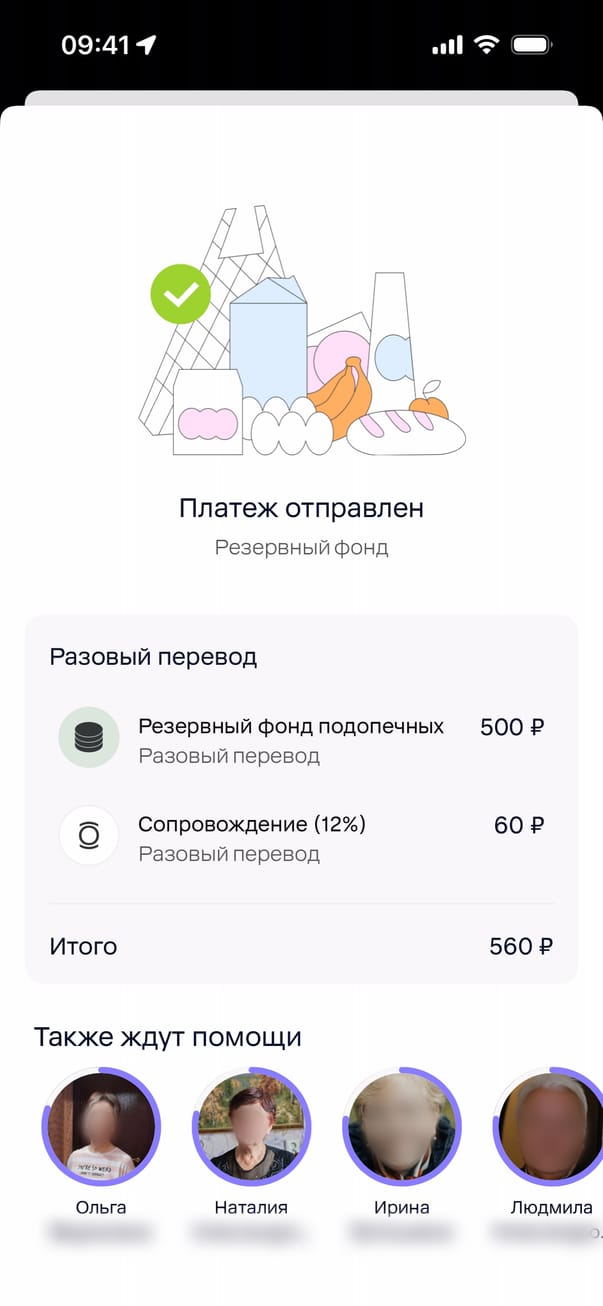Image resolution: width=603 pixels, height=1306 pixels.
Task: Tap the cellular signal bars icon
Action: pyautogui.click(x=447, y=45)
